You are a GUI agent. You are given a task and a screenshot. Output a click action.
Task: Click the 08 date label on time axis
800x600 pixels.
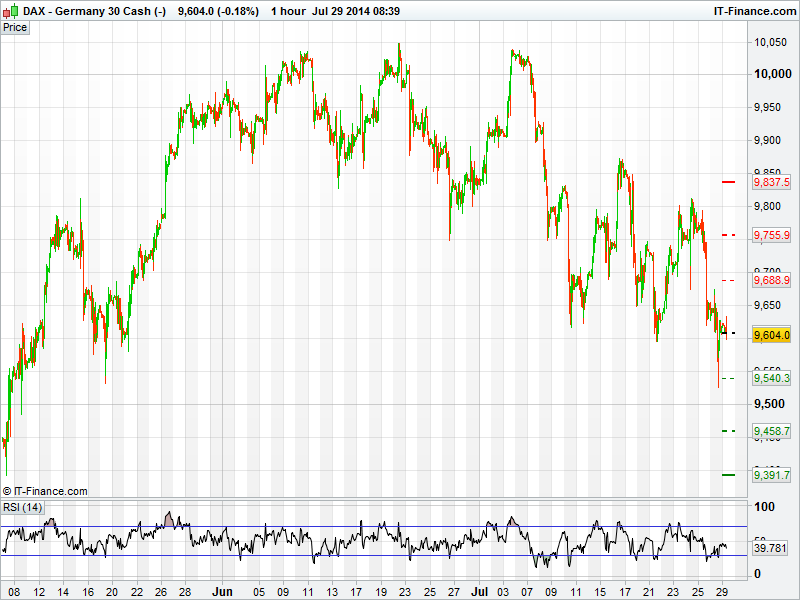(14, 592)
